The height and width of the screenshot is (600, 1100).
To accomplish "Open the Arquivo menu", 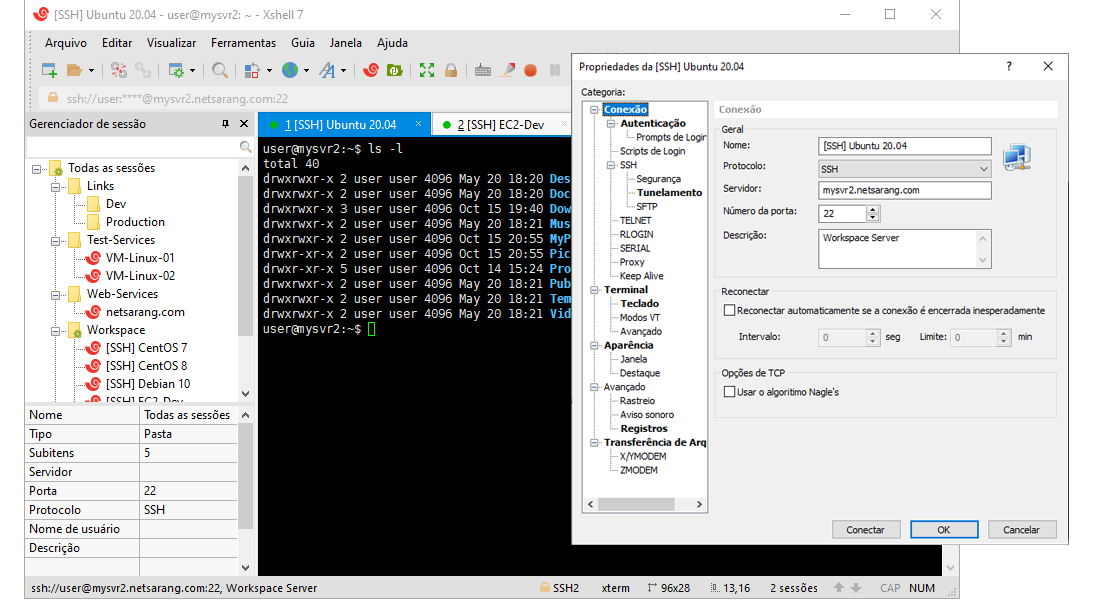I will (x=66, y=43).
